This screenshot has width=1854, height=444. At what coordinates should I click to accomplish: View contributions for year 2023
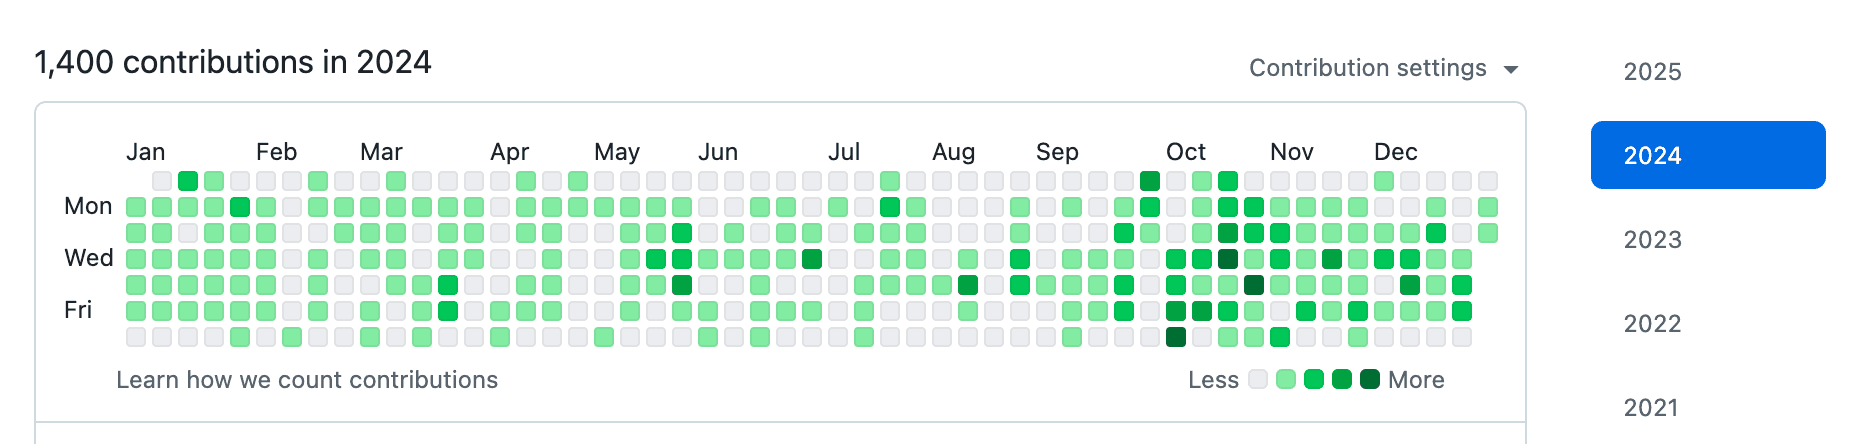point(1652,240)
